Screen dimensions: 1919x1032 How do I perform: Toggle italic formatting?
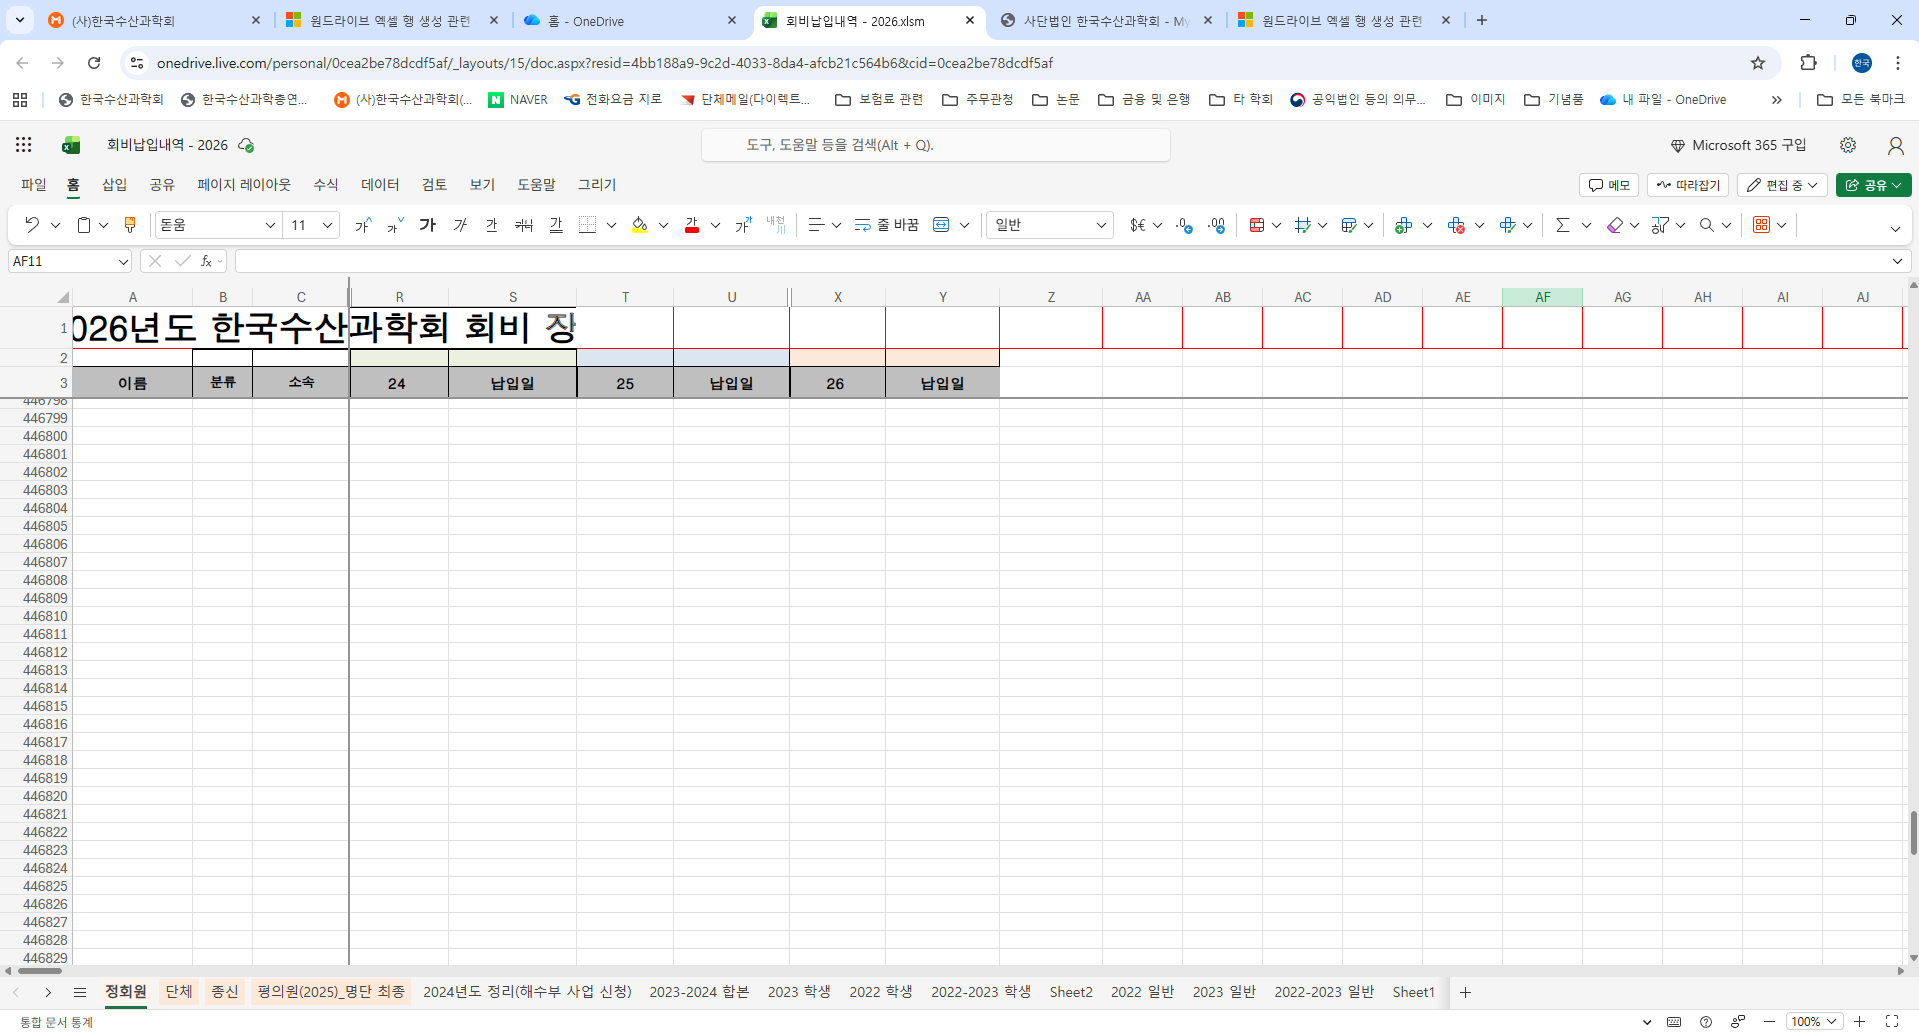pyautogui.click(x=460, y=225)
